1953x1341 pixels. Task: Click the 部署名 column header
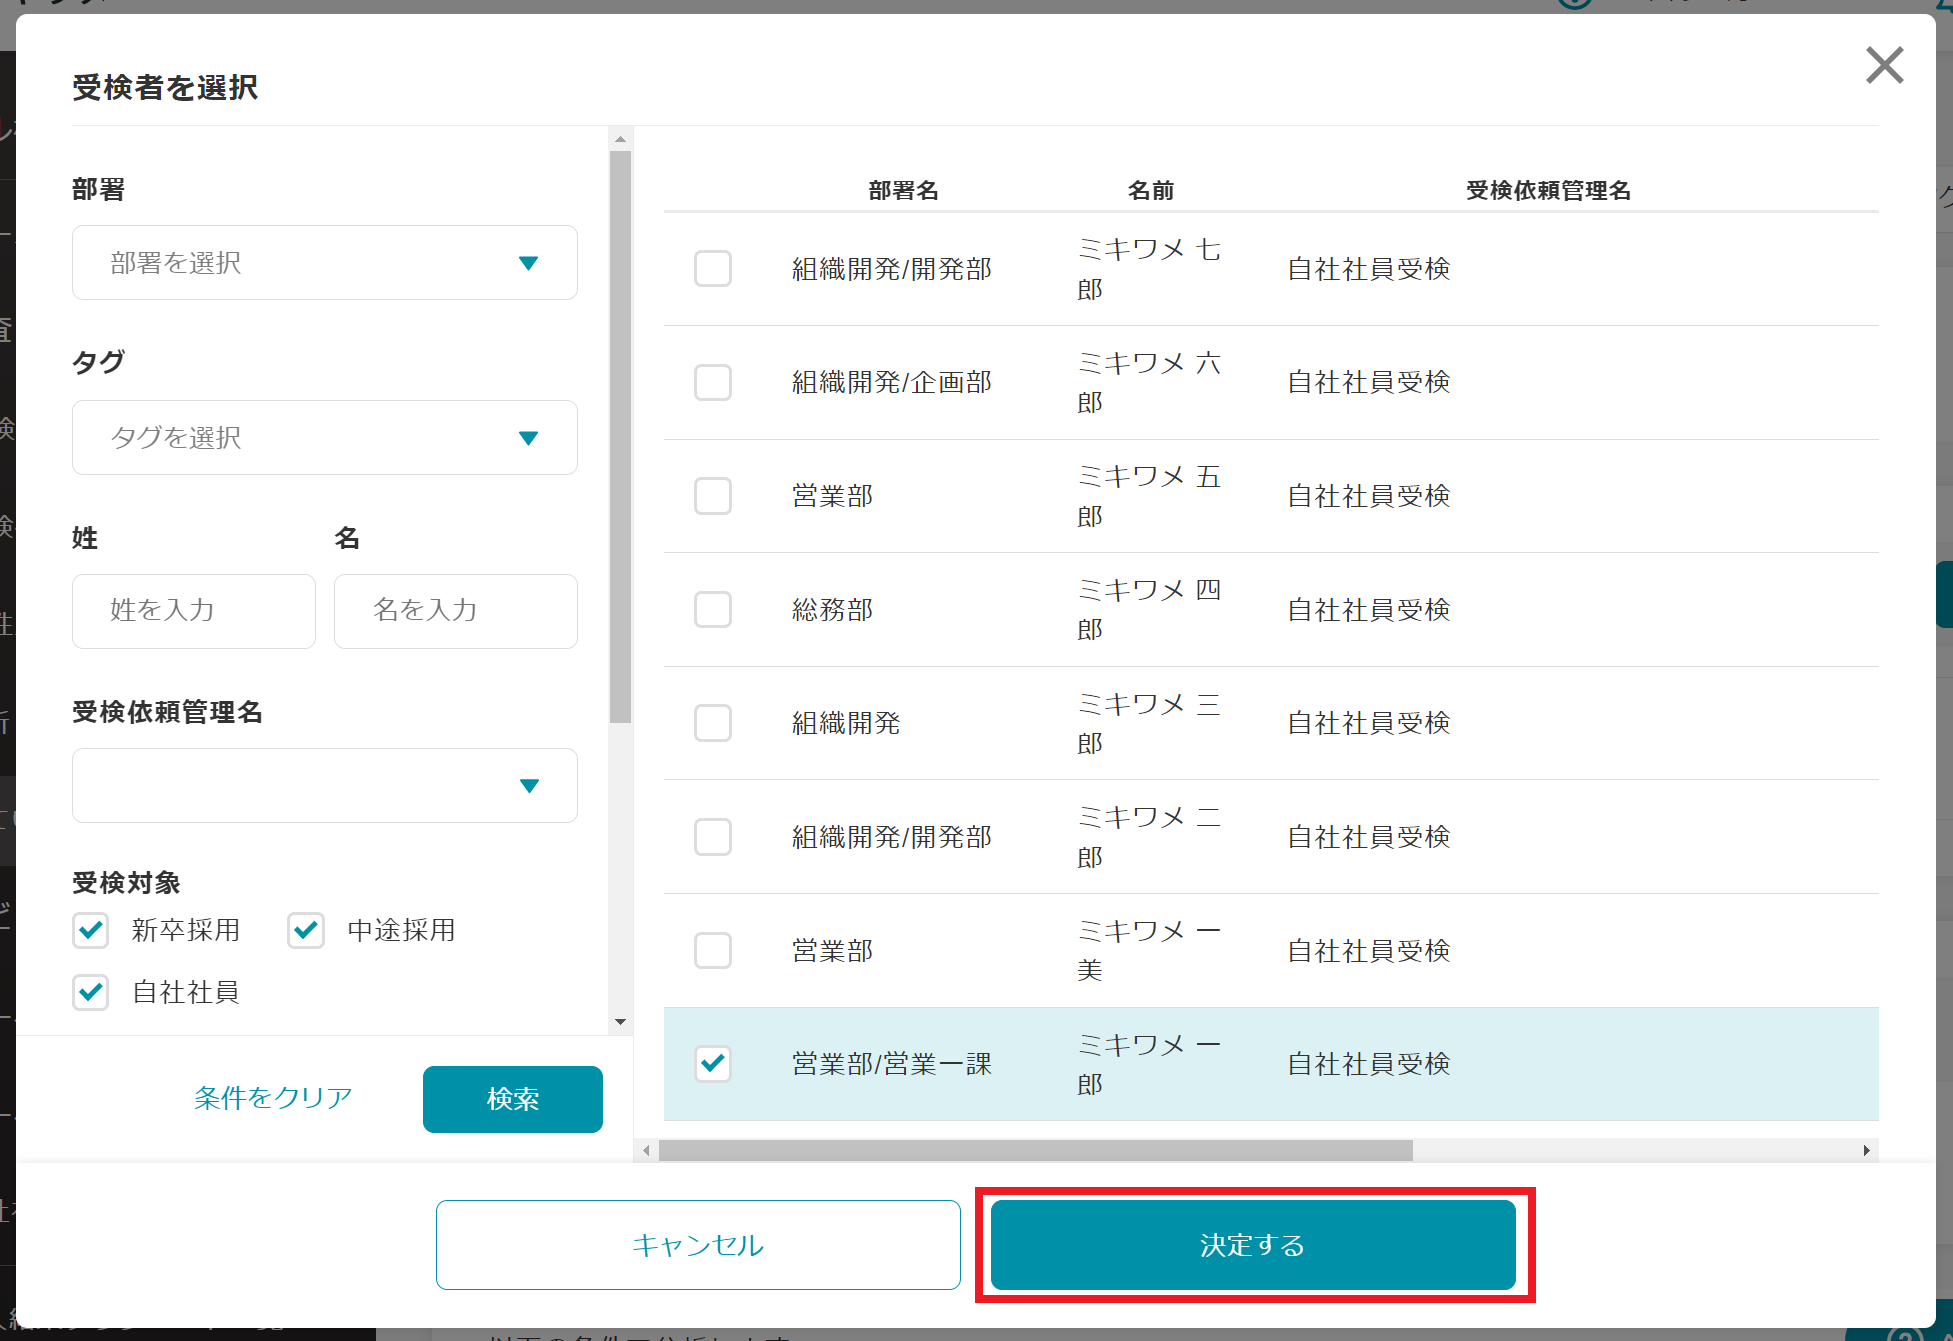click(x=905, y=190)
